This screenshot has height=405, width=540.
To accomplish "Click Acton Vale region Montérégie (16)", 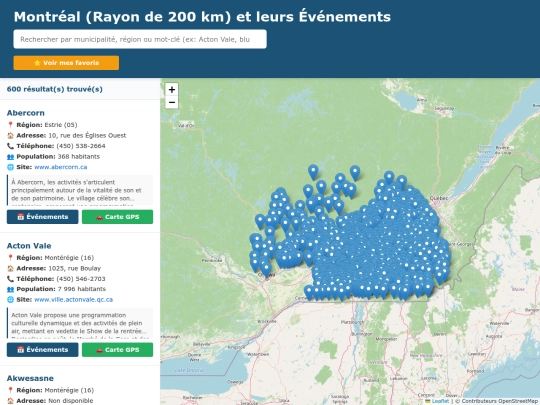I will [x=69, y=258].
